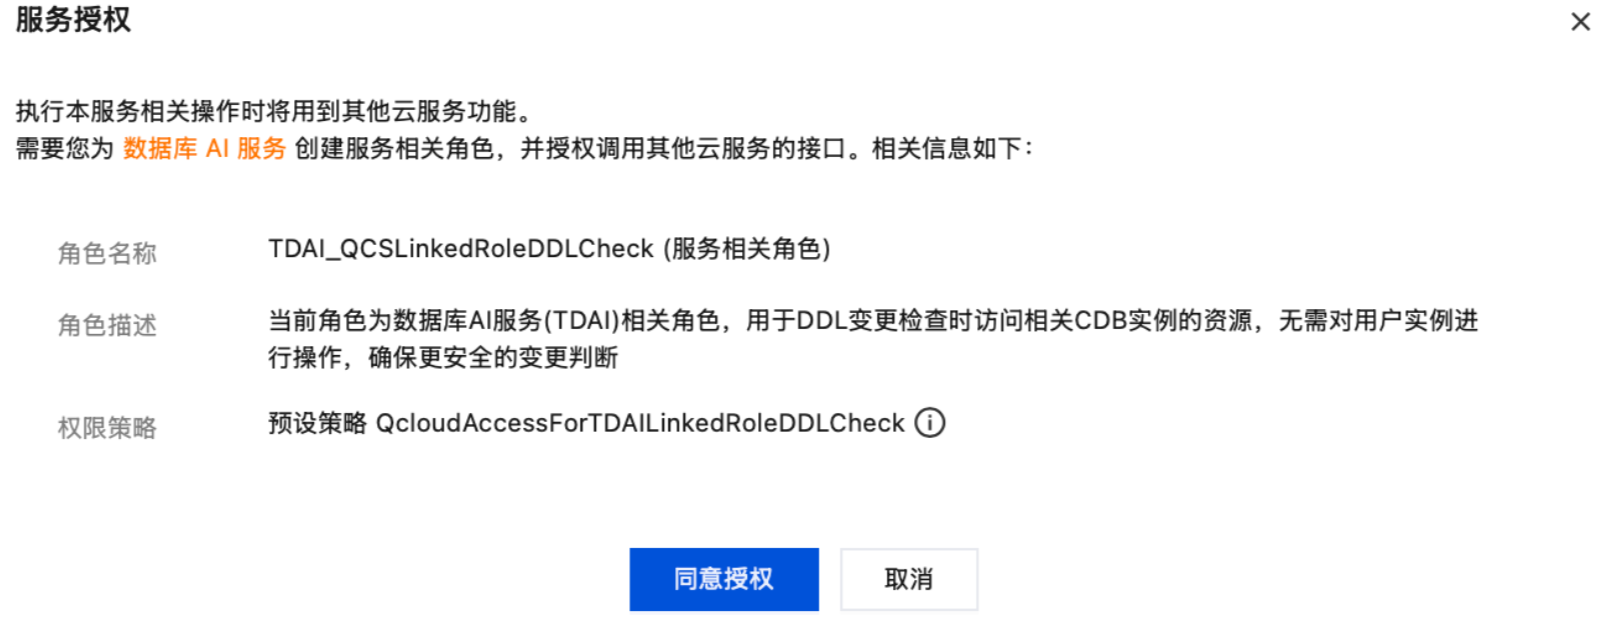
Task: Click the info icon beside QcloudAccessForTDAILinkedRoleDDLCheck
Action: [x=930, y=423]
